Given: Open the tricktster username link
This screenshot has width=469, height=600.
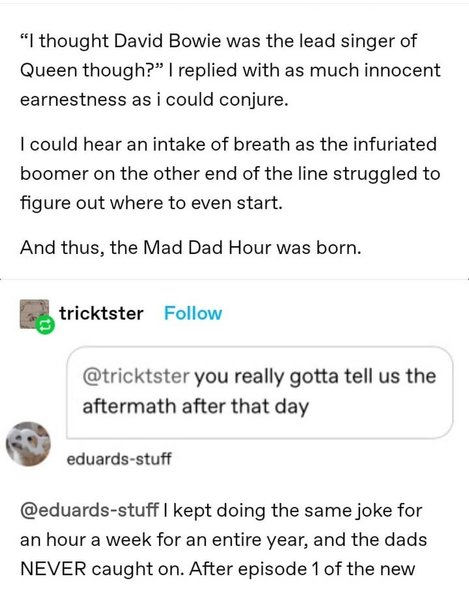Looking at the screenshot, I should coord(101,313).
